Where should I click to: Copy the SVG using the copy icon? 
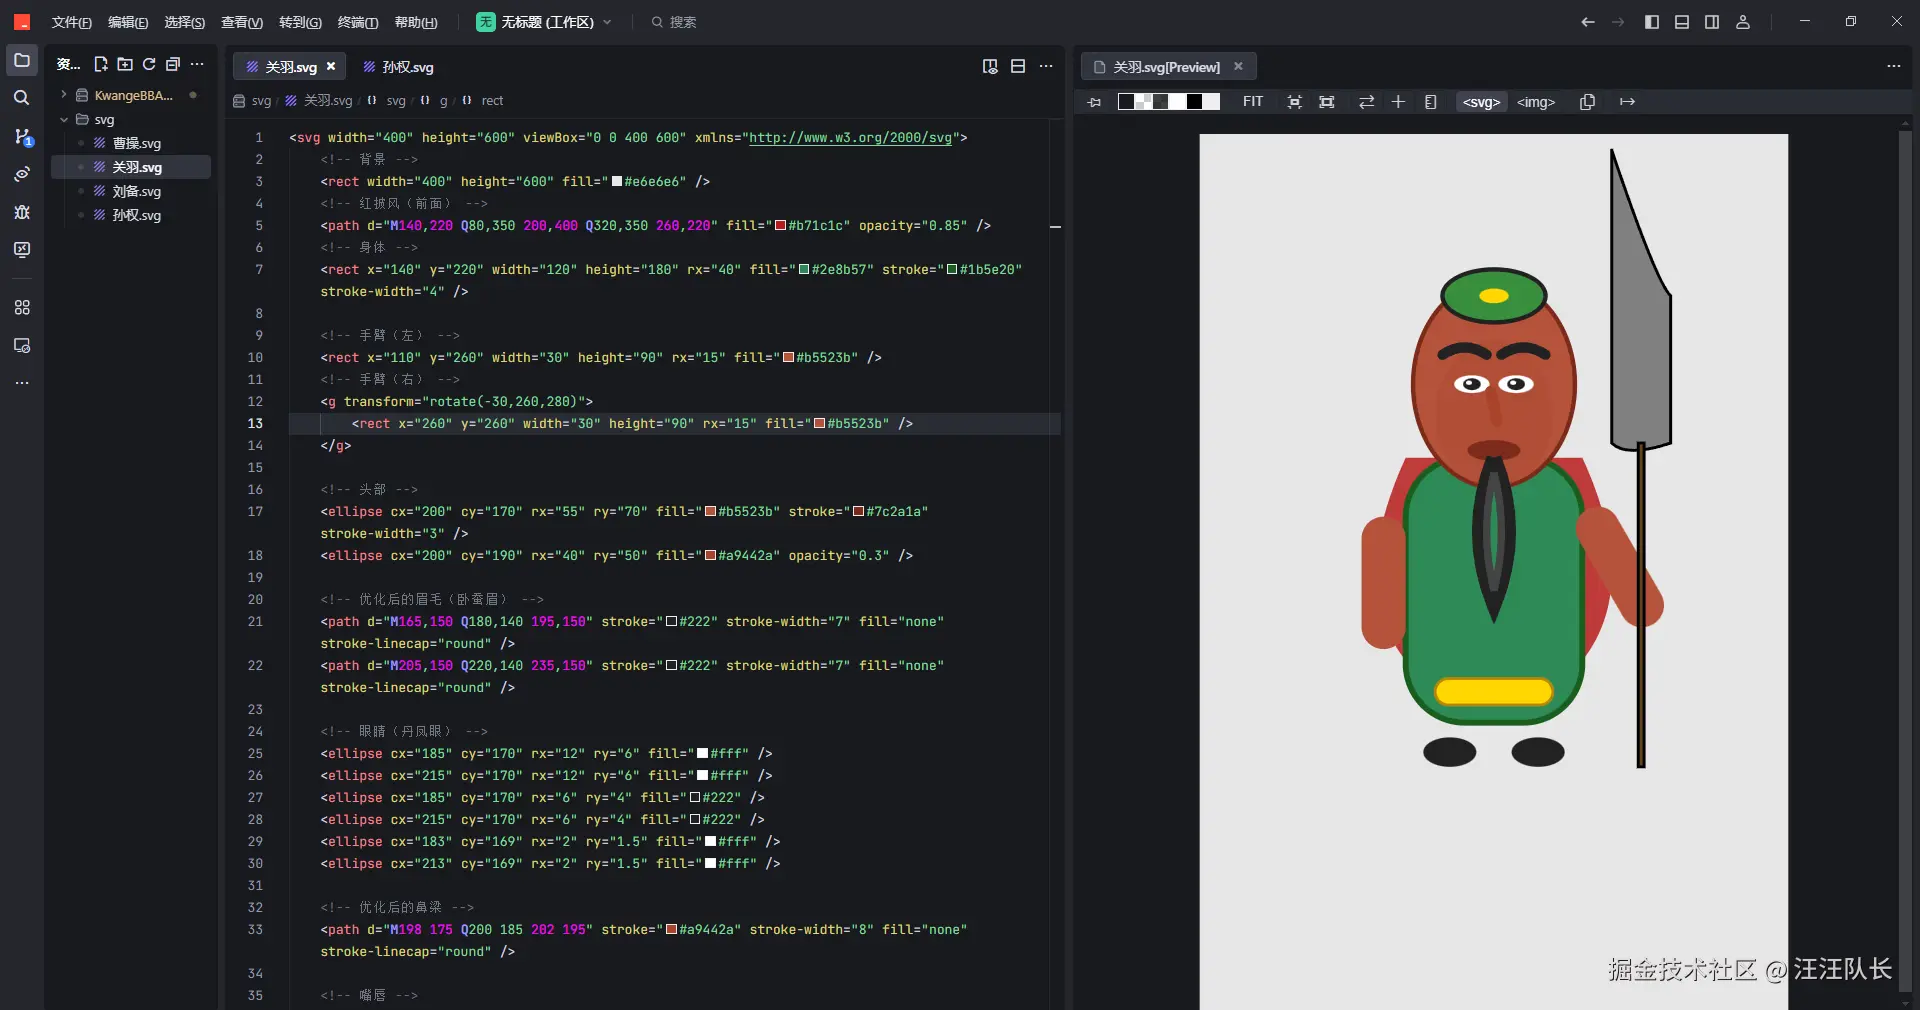(x=1587, y=102)
